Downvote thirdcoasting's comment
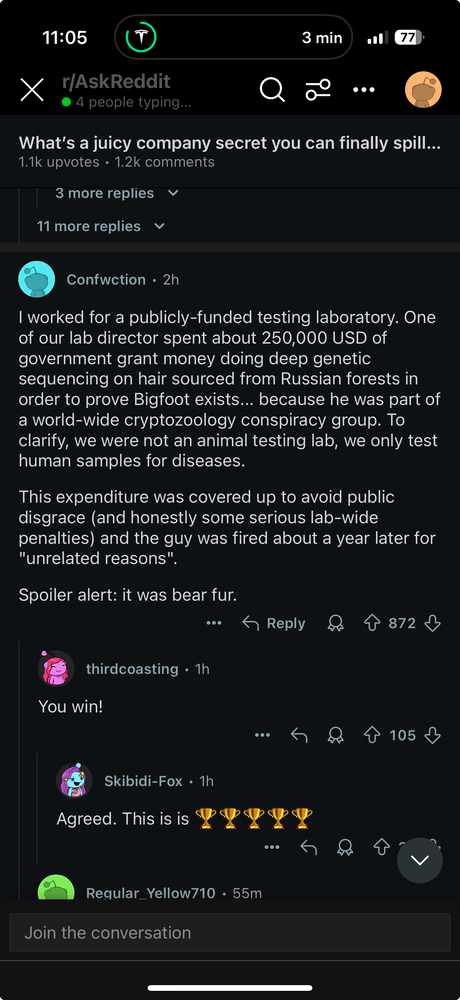 click(433, 735)
